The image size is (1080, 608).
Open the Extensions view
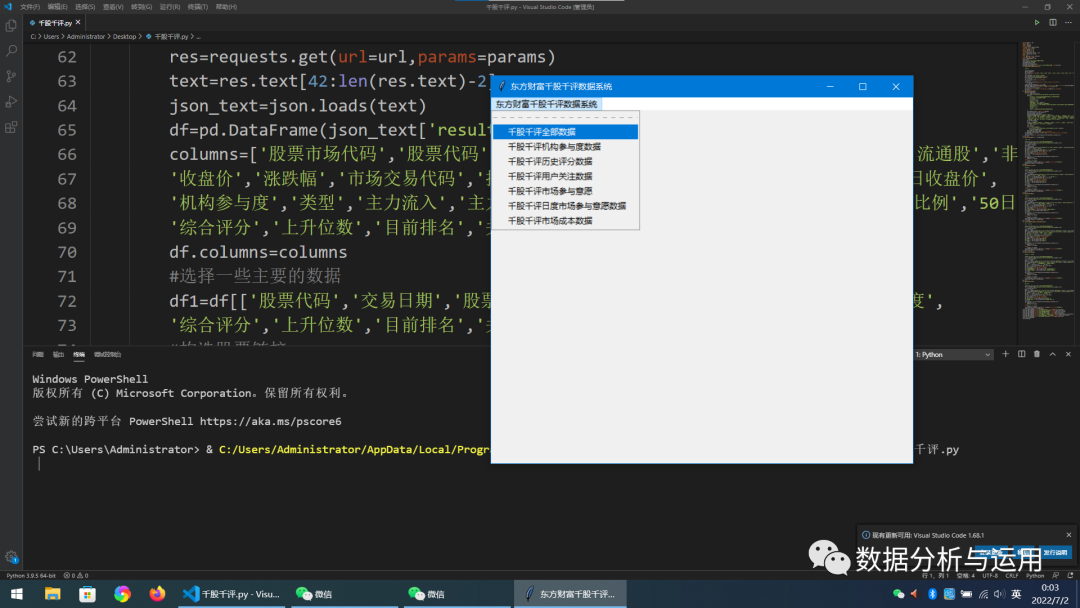coord(11,127)
